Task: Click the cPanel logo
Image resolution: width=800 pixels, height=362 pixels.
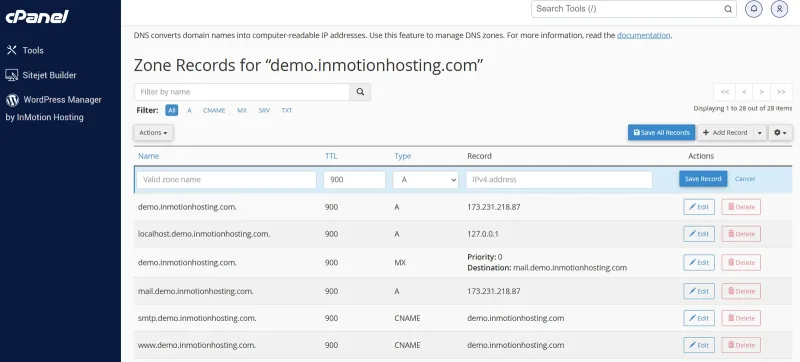Action: (x=37, y=16)
